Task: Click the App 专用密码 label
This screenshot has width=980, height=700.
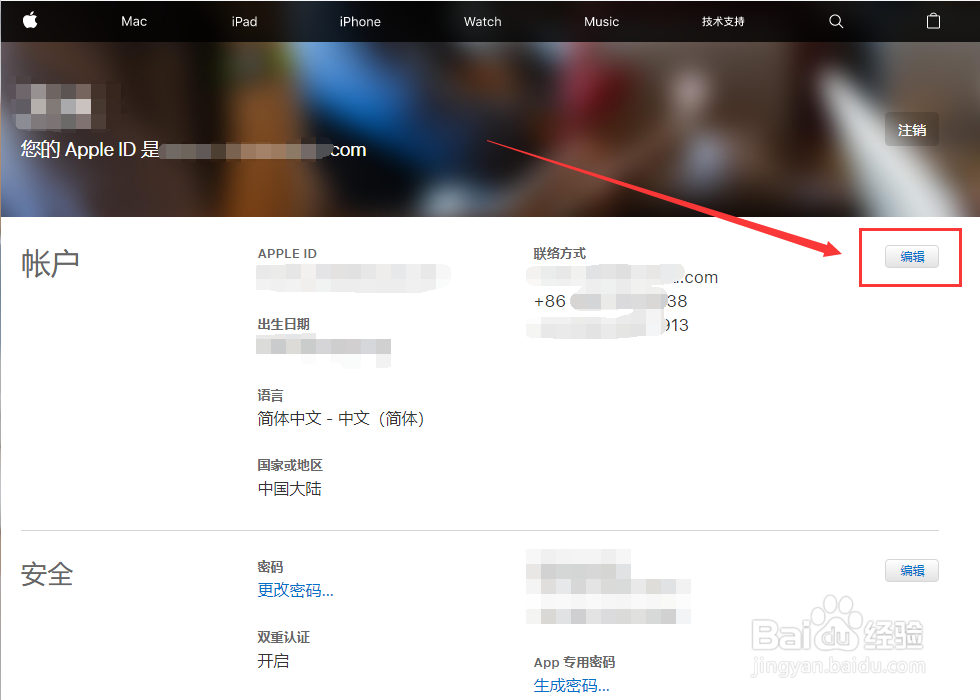Action: (x=574, y=662)
